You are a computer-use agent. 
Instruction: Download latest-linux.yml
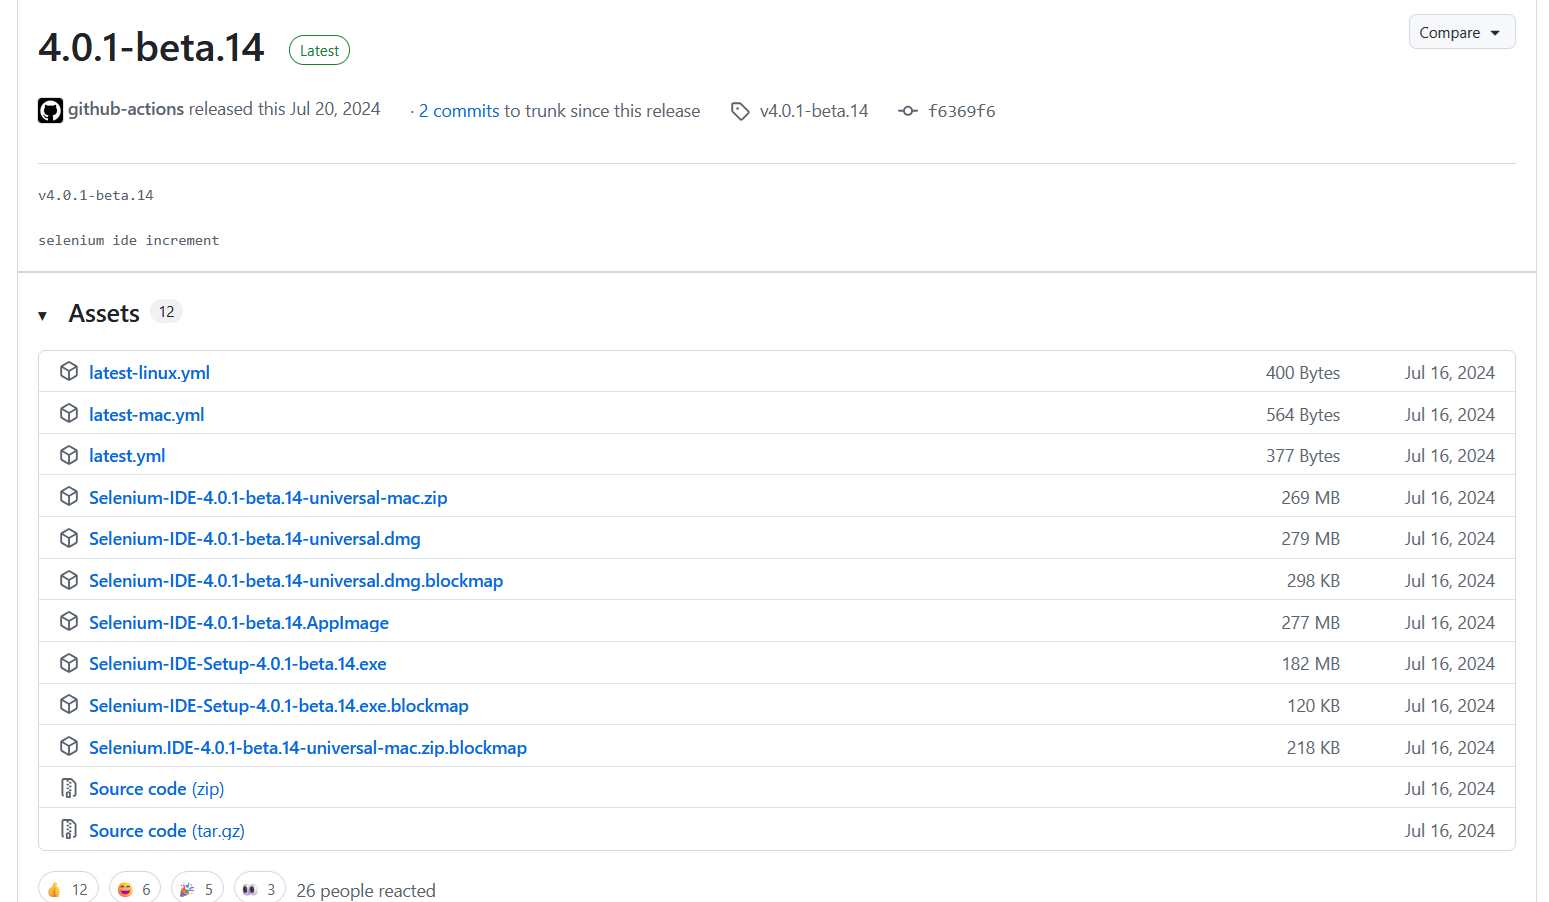click(x=149, y=373)
